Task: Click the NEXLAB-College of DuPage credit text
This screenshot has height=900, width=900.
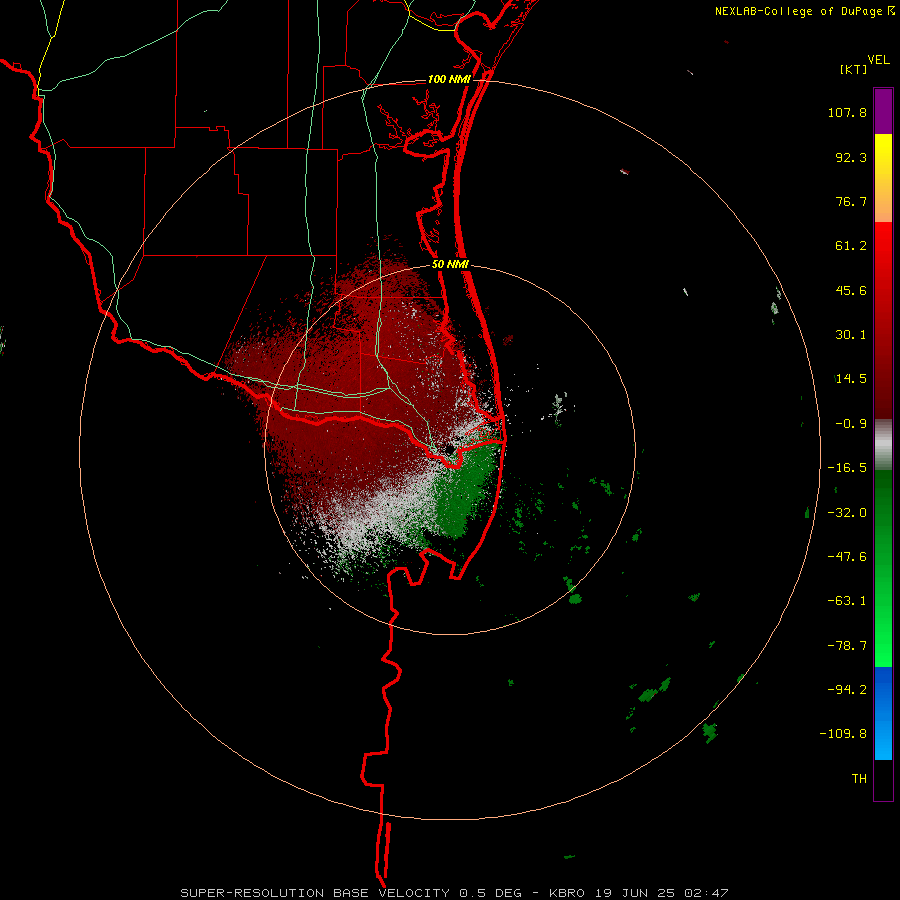Action: click(x=800, y=11)
